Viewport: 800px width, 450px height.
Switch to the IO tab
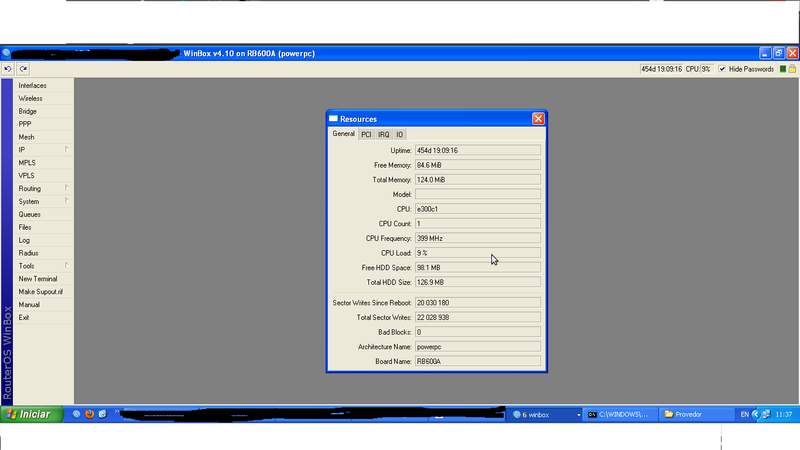[x=399, y=135]
